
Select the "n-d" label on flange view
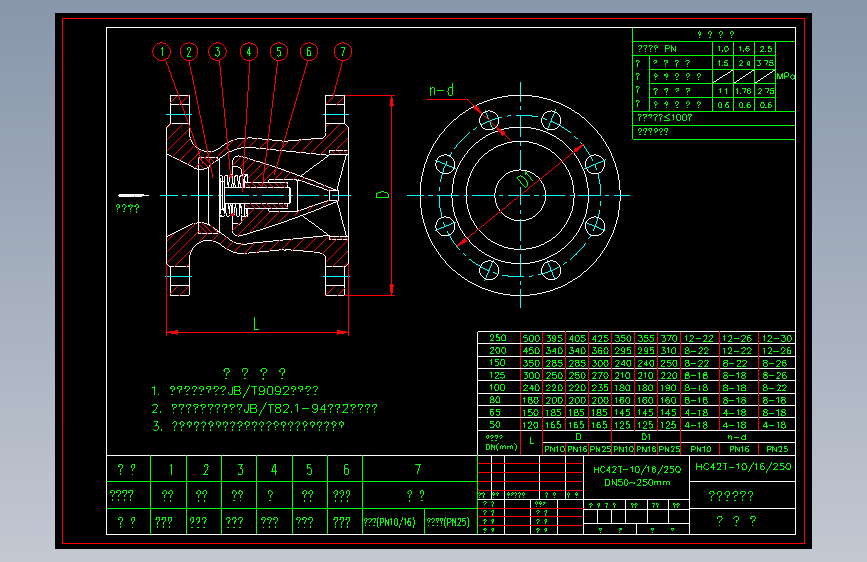coord(441,90)
